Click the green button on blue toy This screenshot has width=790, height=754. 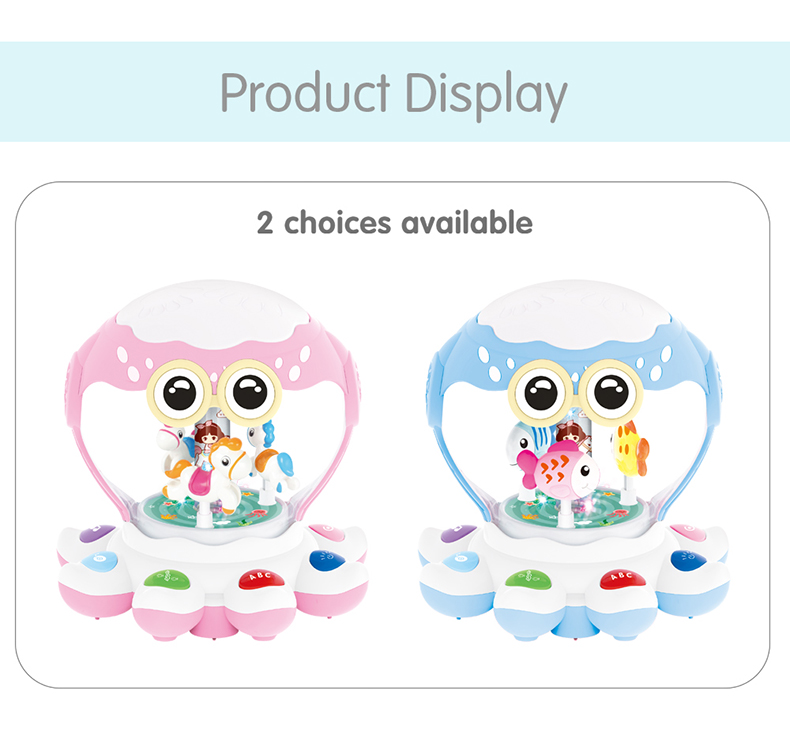[x=529, y=579]
